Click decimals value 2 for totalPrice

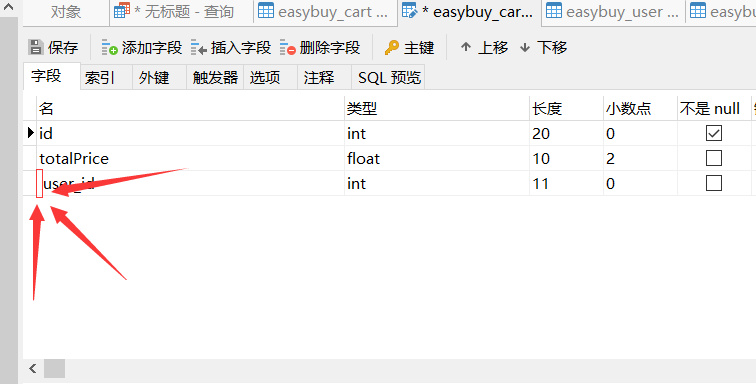click(640, 158)
